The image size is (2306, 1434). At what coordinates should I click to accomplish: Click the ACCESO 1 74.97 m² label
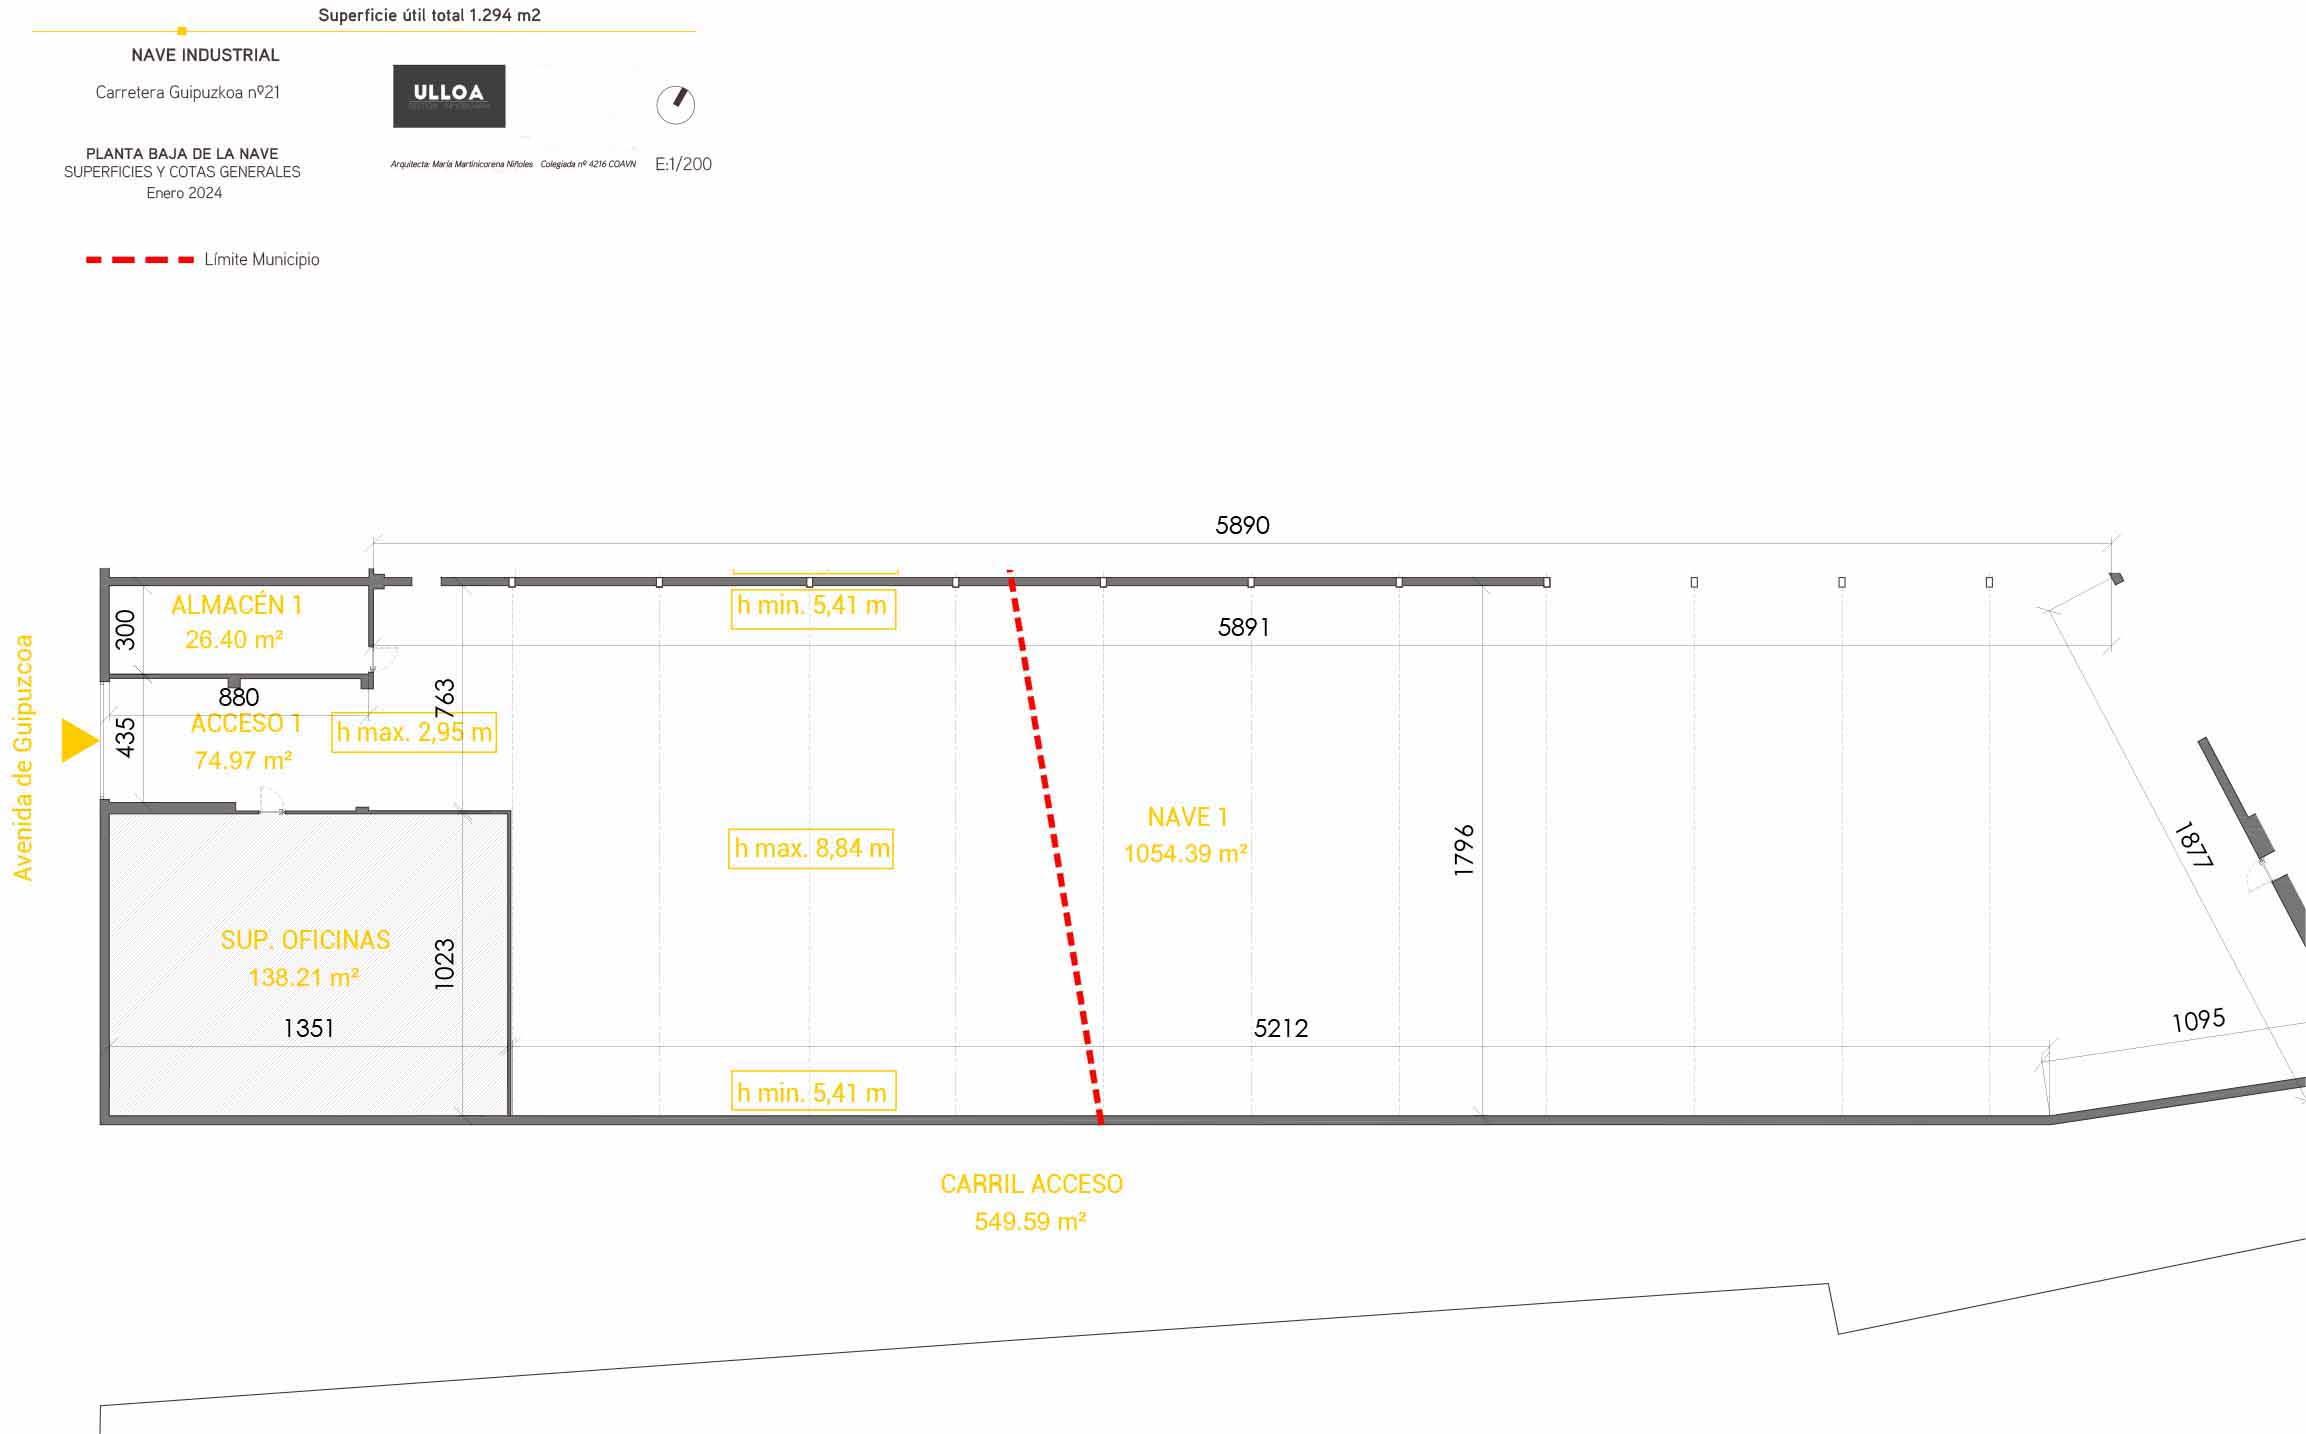pos(245,741)
